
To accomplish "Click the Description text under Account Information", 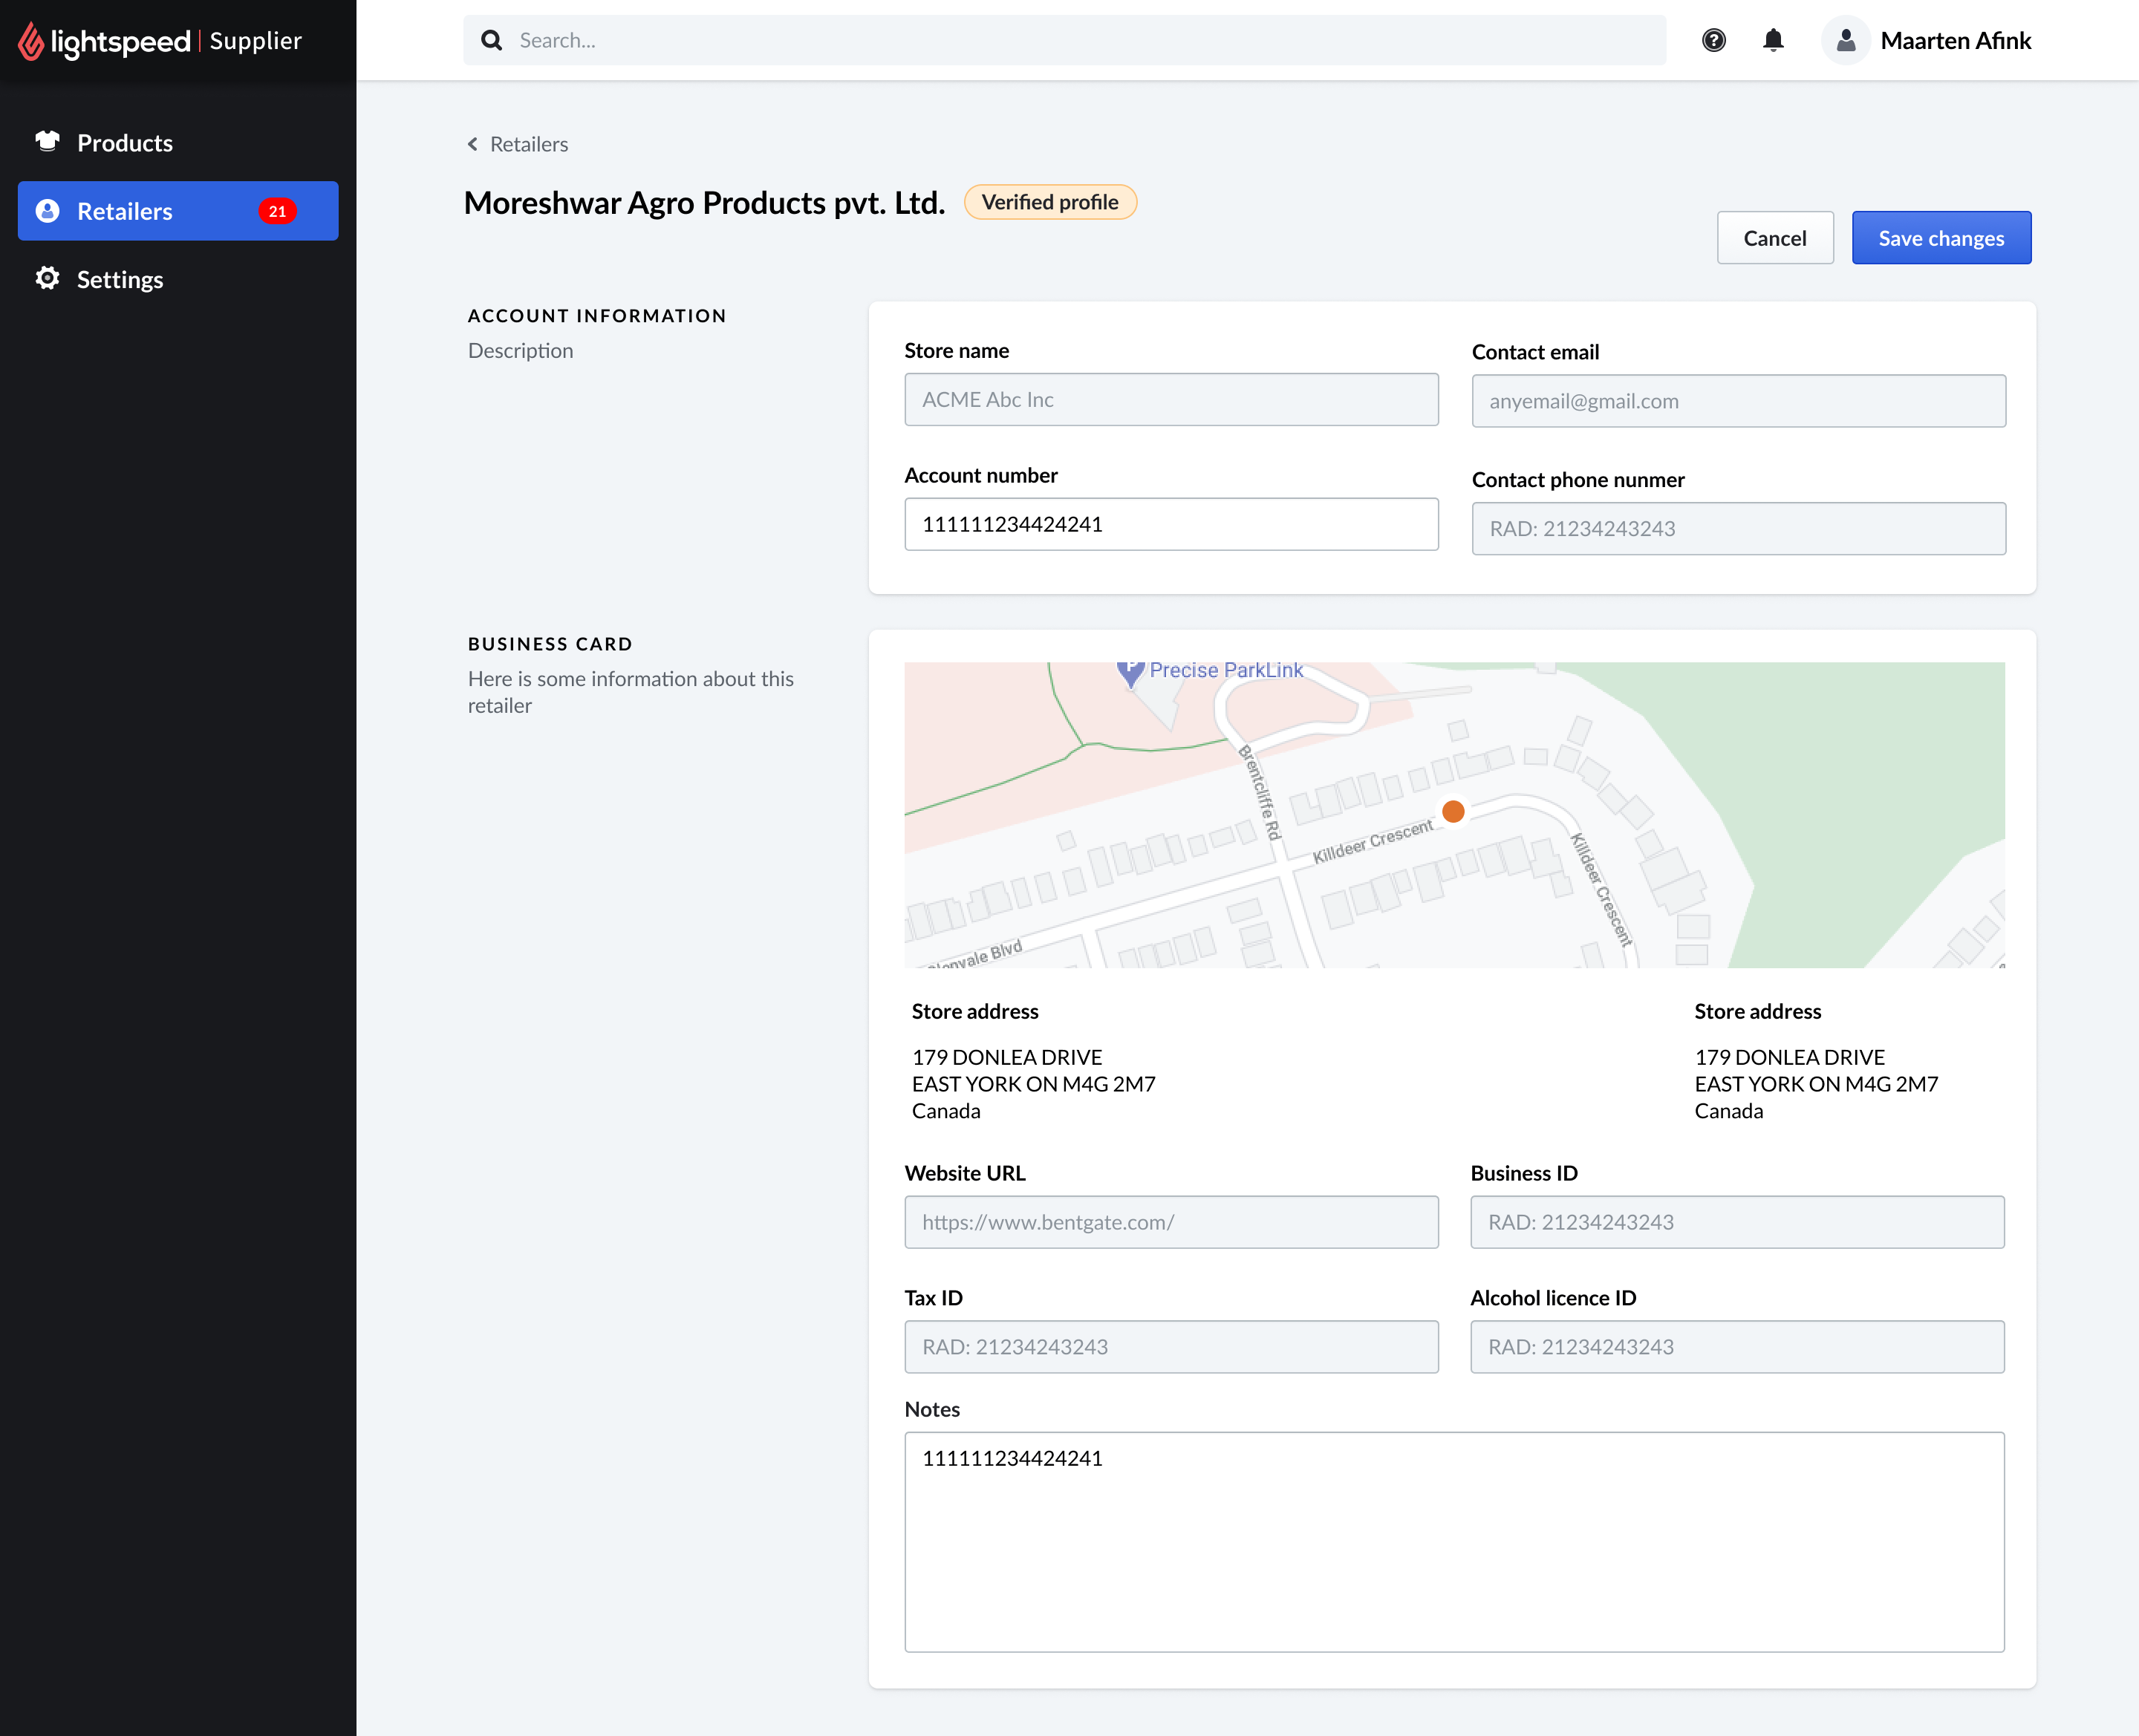I will pos(520,351).
